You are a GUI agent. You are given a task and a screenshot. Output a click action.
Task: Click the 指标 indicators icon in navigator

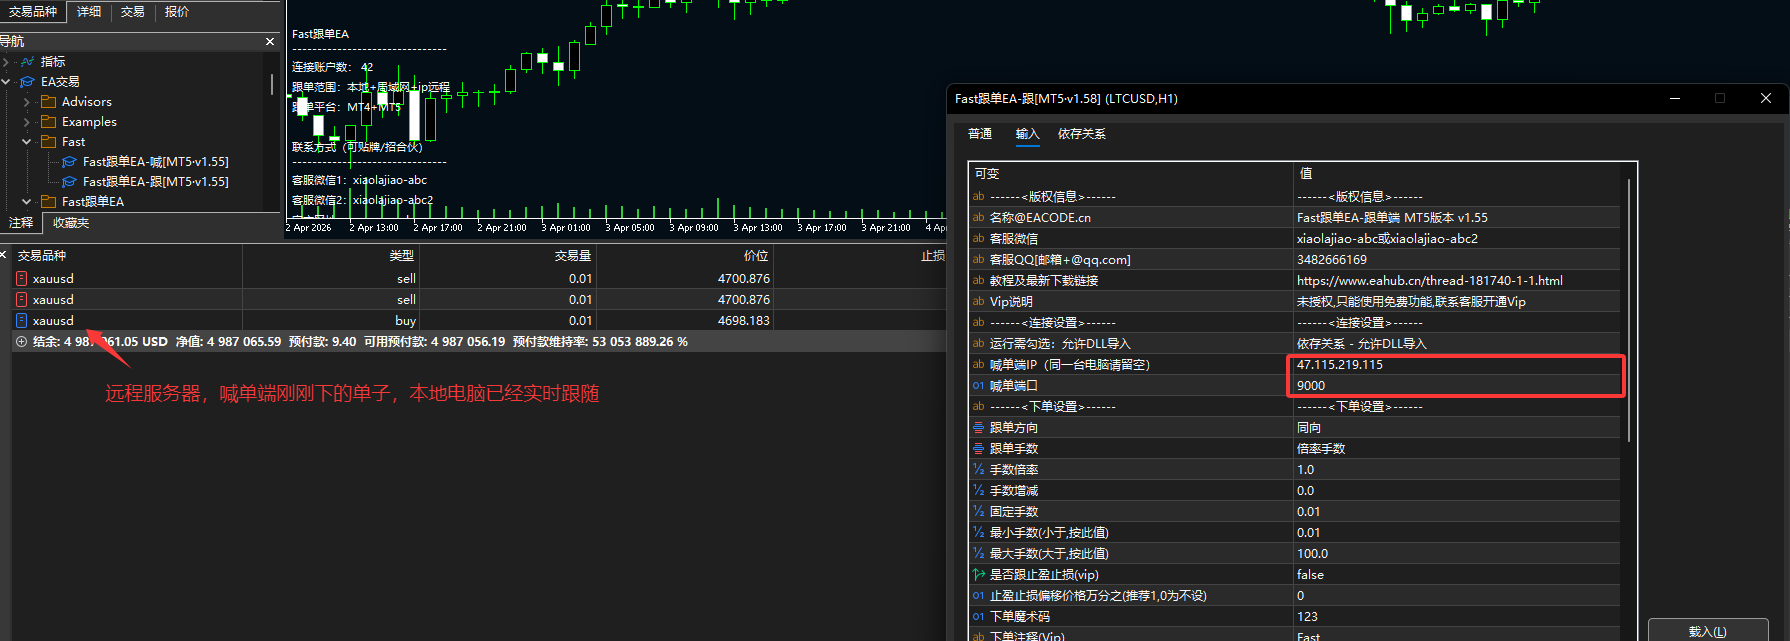[28, 62]
